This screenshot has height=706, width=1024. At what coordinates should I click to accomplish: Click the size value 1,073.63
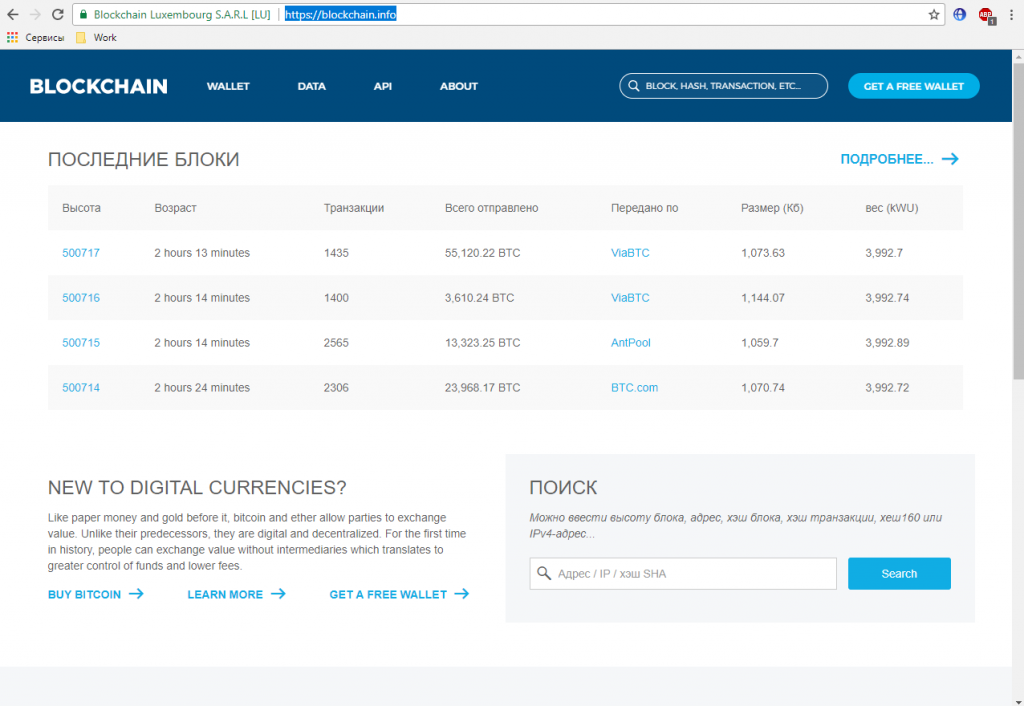coord(763,253)
